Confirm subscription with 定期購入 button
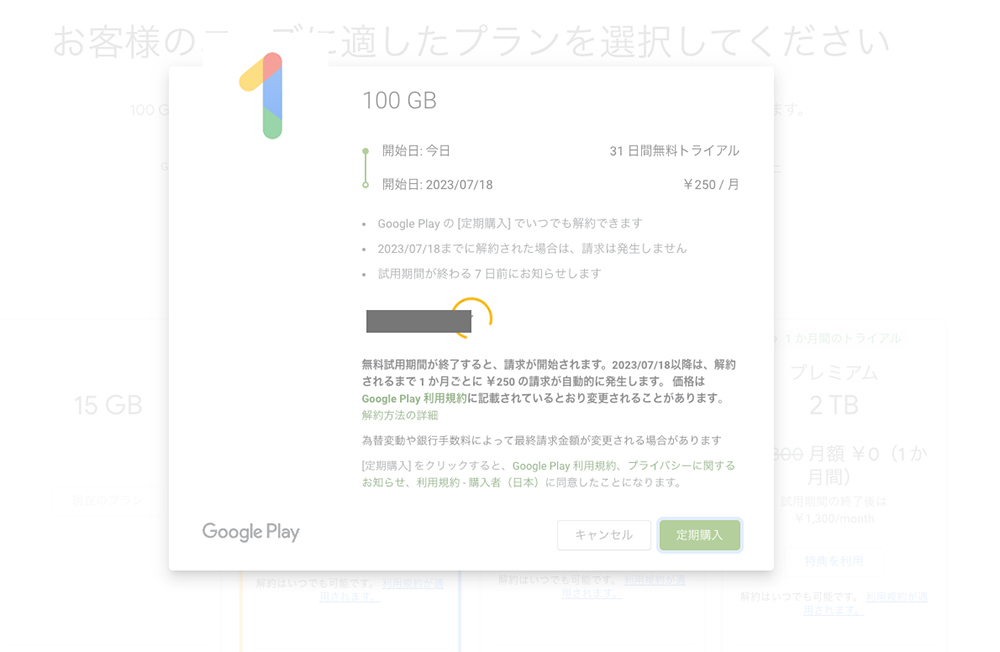Screen dimensions: 1000x652 tap(700, 535)
